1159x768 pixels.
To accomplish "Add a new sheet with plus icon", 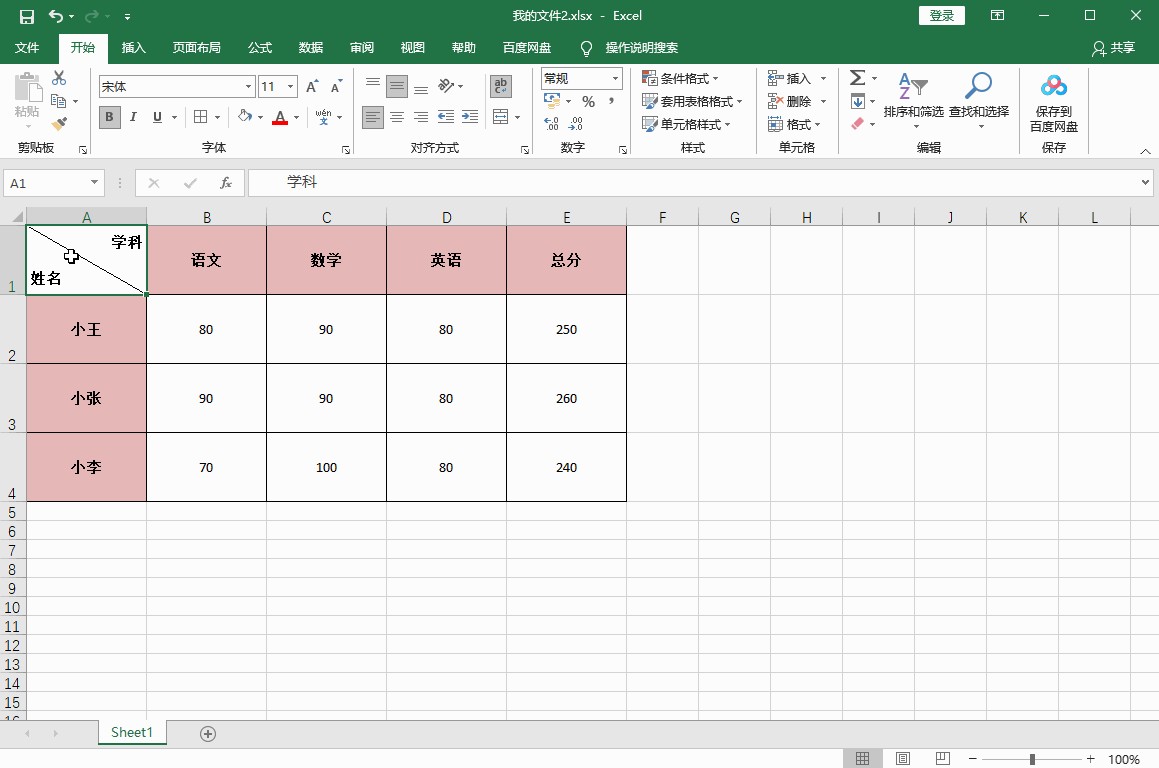I will pos(208,734).
